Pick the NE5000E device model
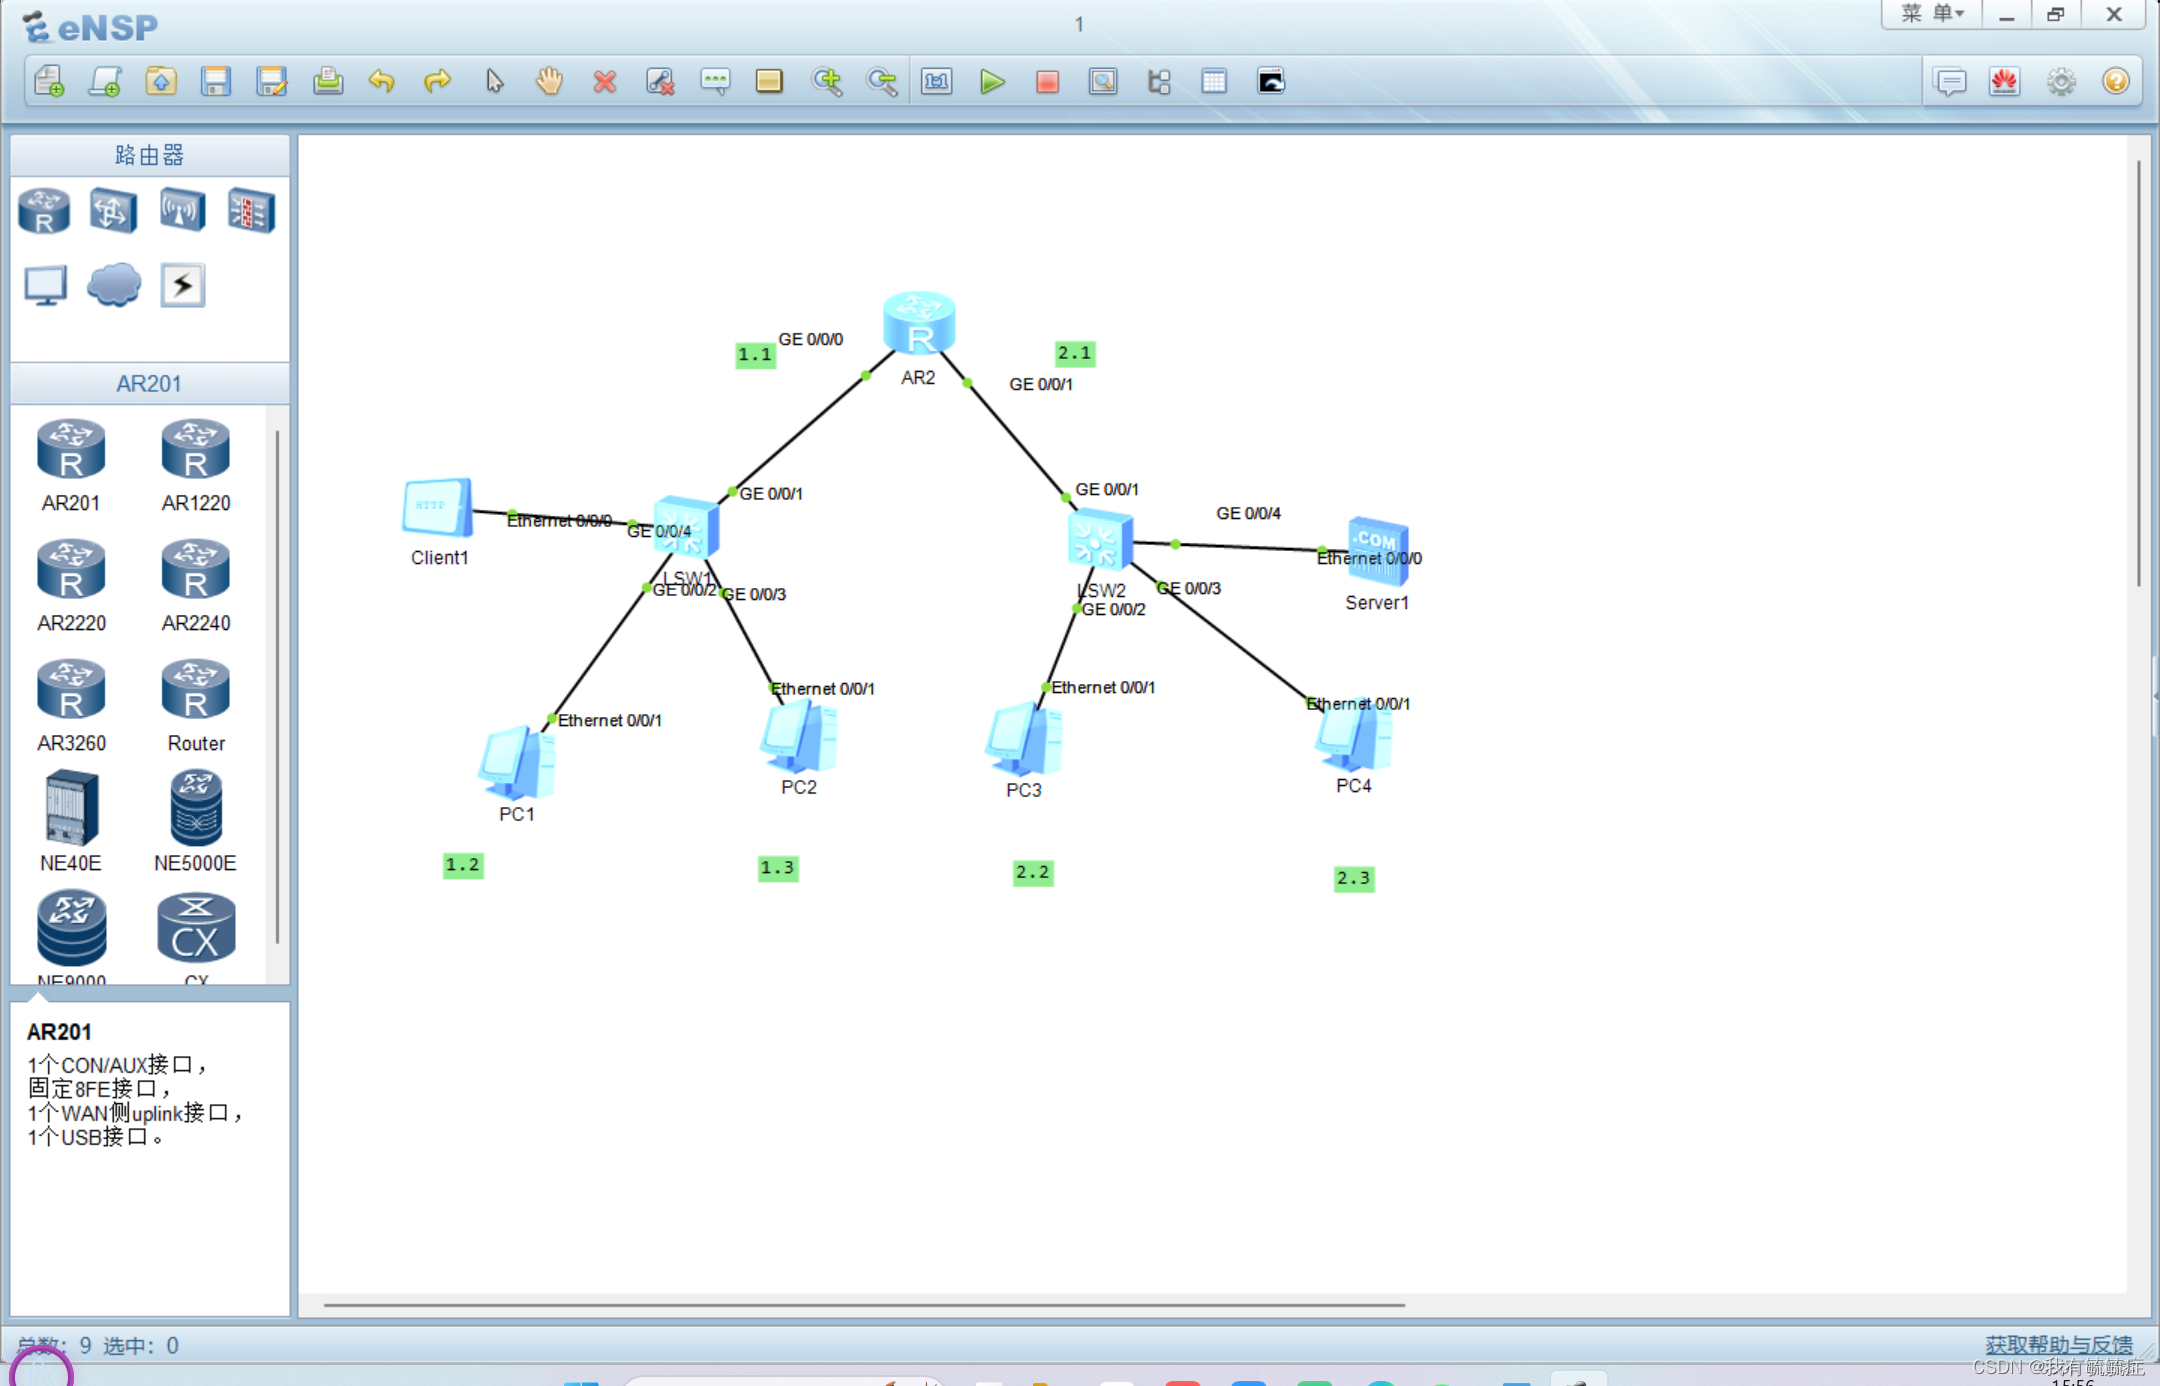 tap(196, 821)
